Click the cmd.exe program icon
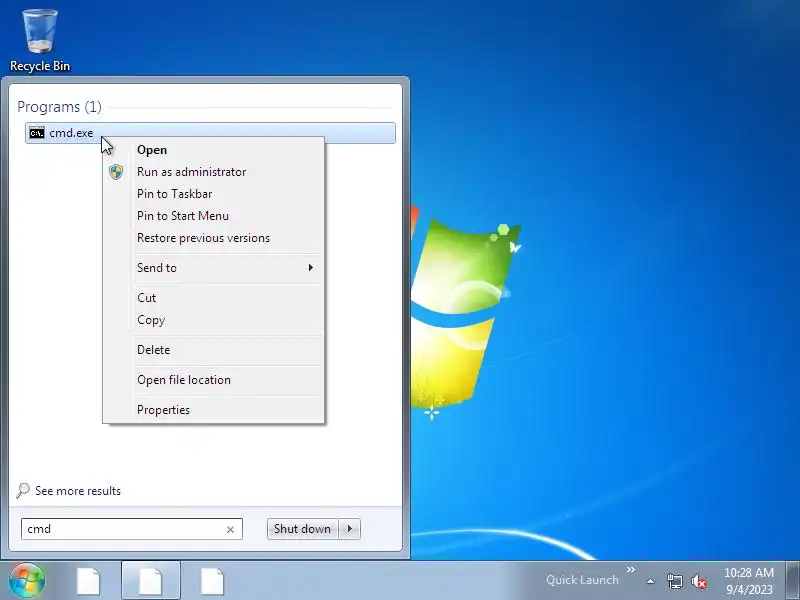 [x=37, y=133]
